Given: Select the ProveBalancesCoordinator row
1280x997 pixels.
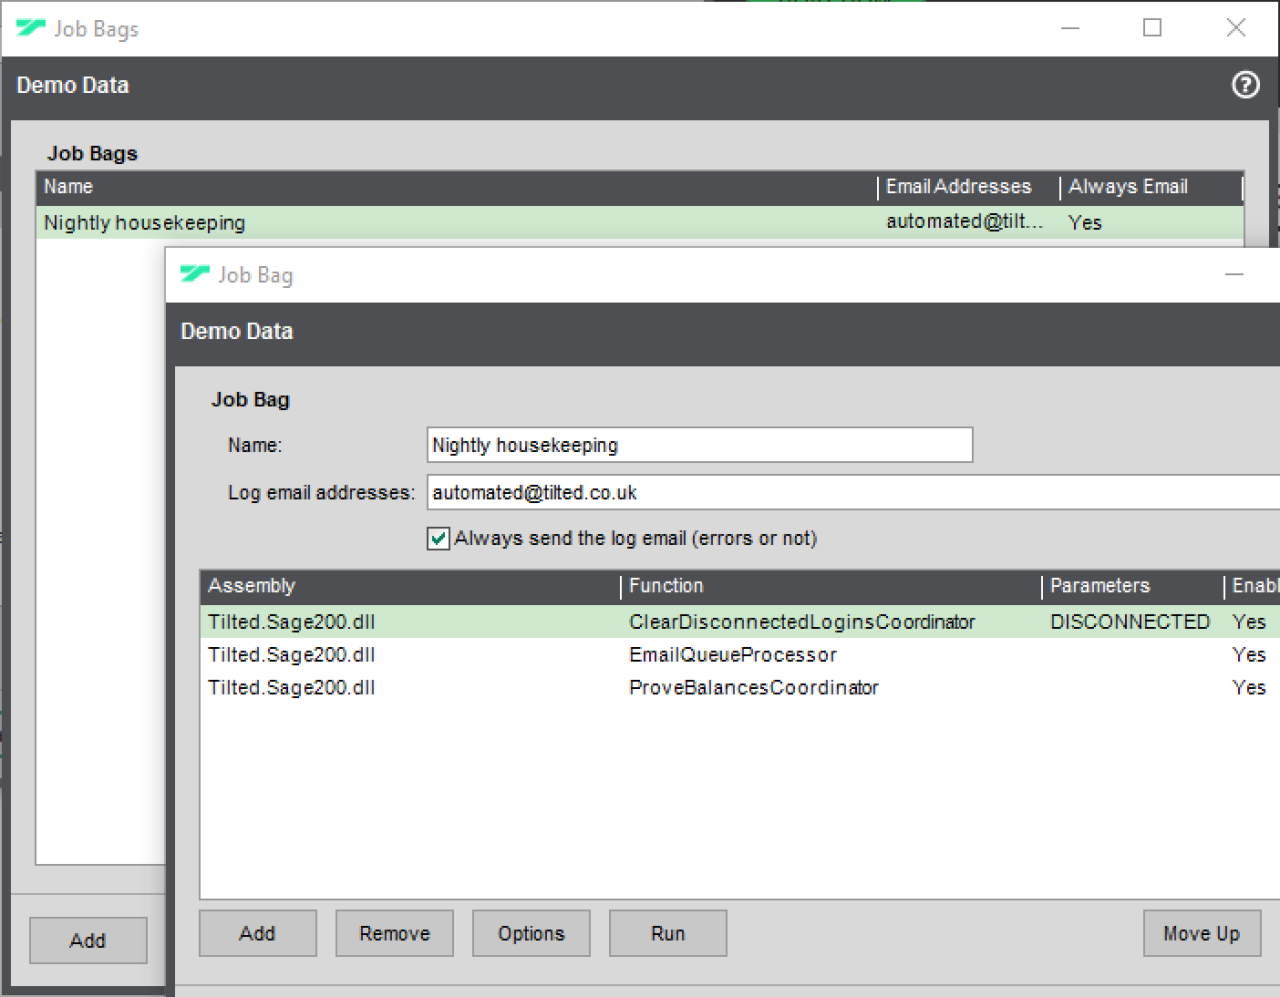Looking at the screenshot, I should point(740,688).
